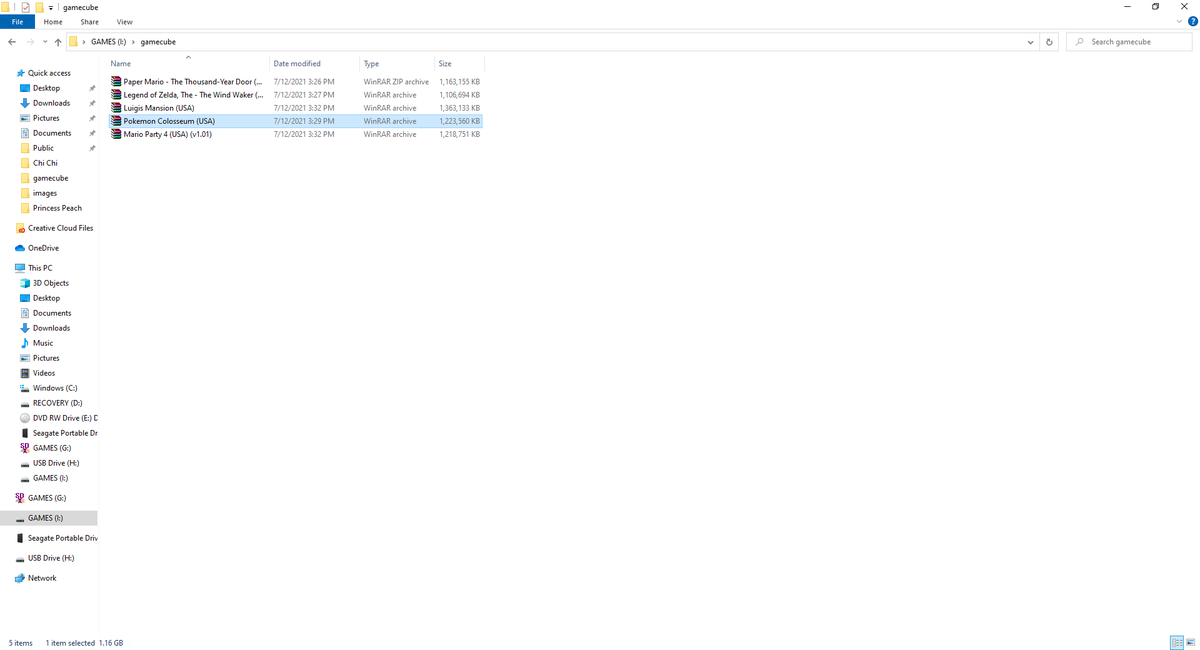Open OneDrive in the navigation pane

(x=43, y=248)
